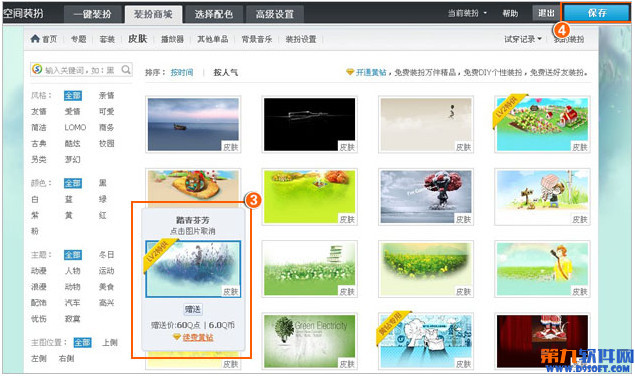Filter theme by 运动

(x=107, y=271)
